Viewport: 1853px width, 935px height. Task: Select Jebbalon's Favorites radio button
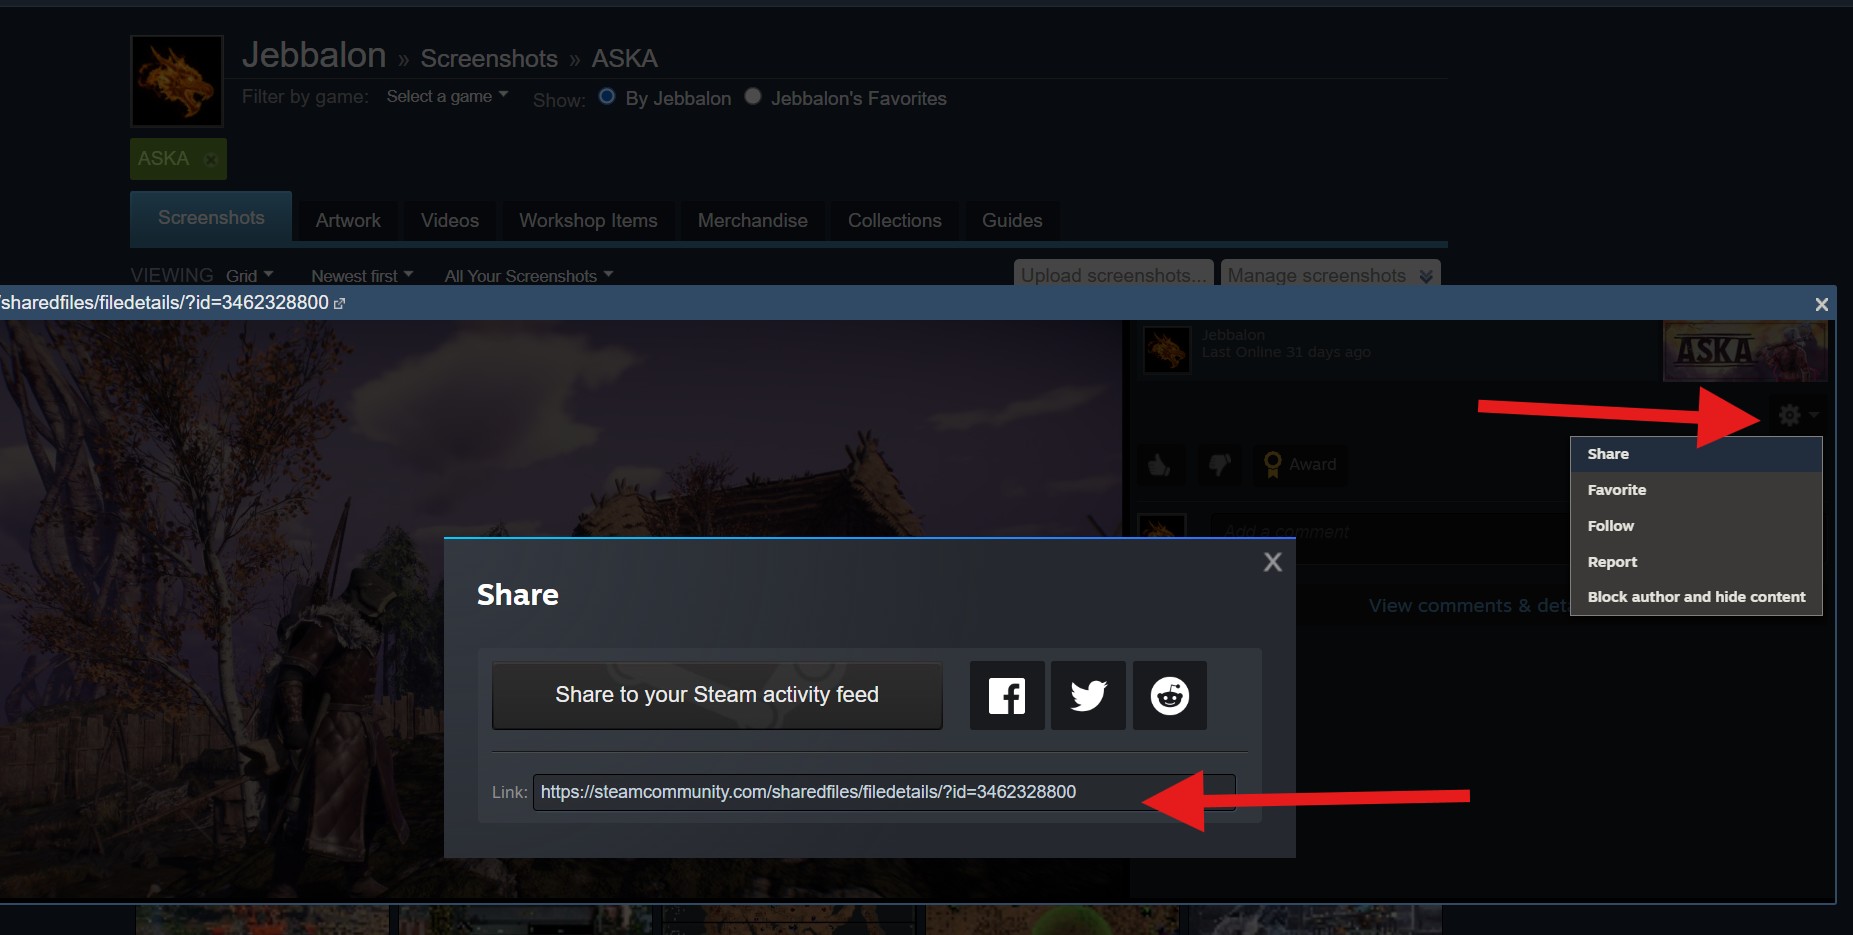(x=753, y=97)
